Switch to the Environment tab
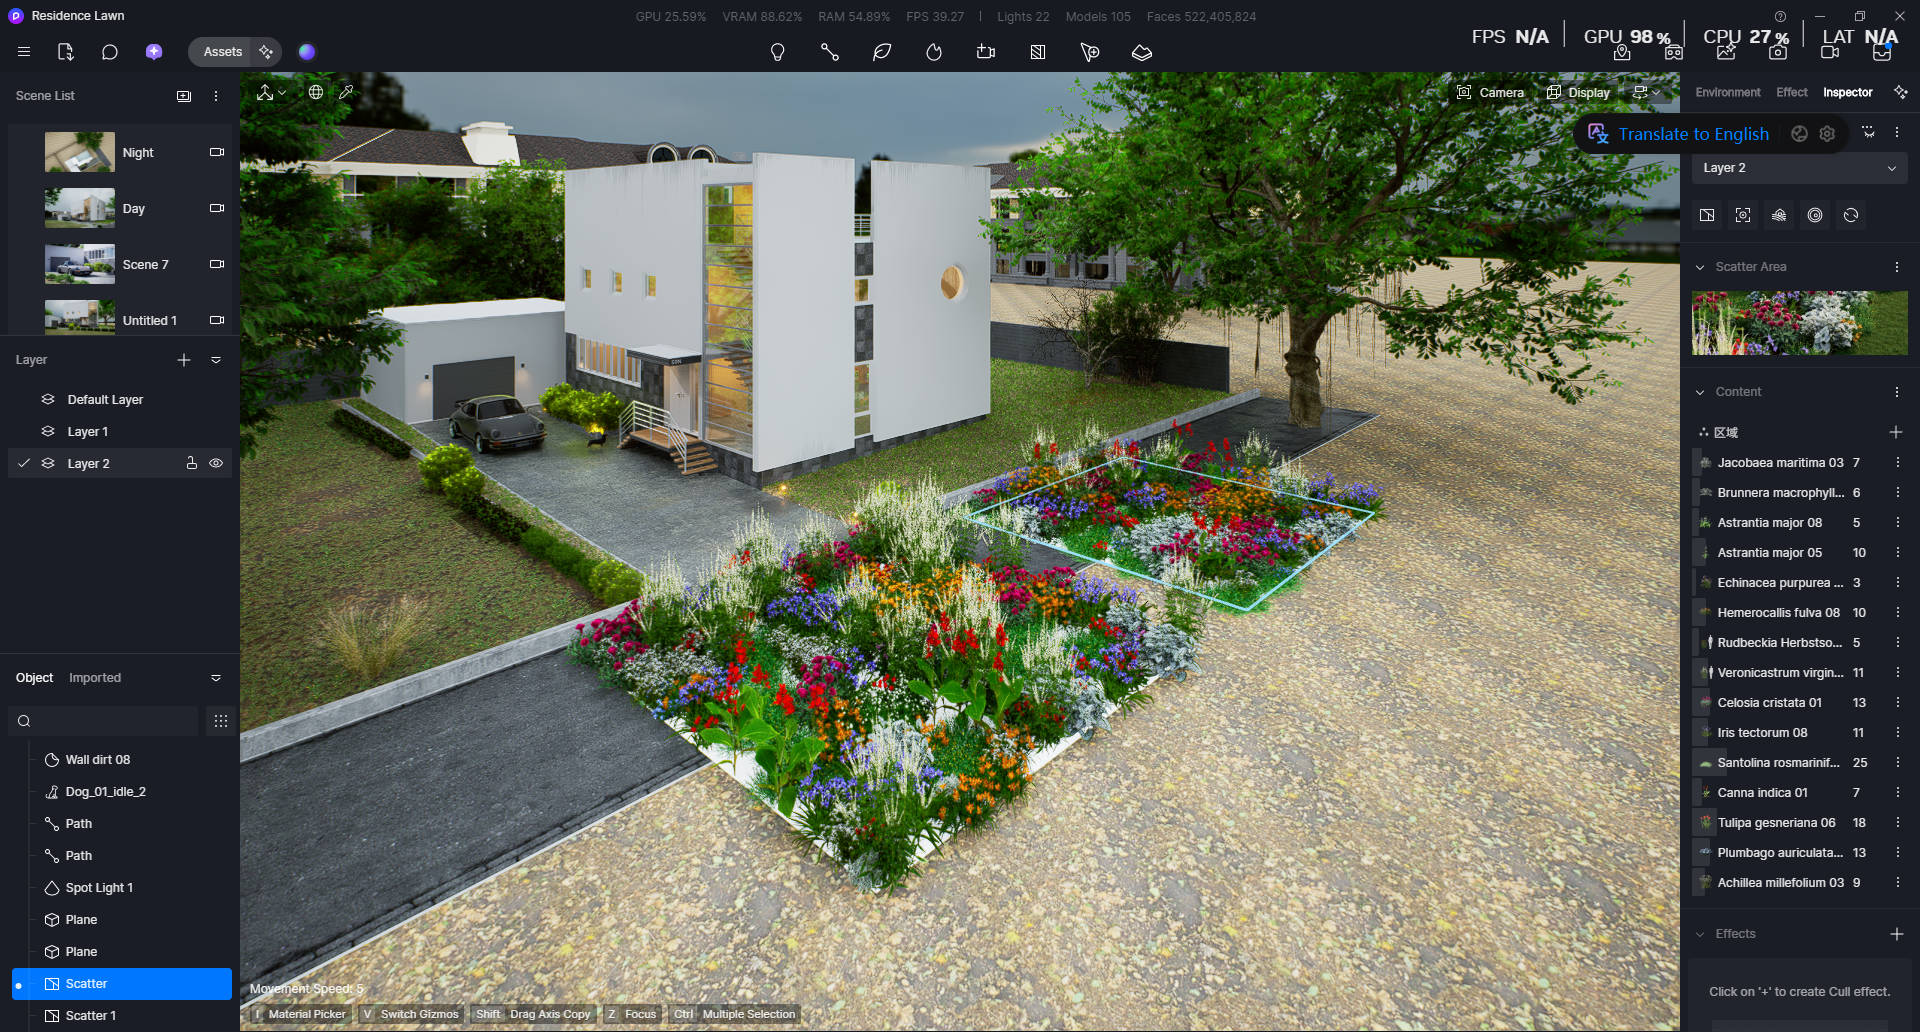Screen dimensions: 1920x1032 click(x=1728, y=92)
